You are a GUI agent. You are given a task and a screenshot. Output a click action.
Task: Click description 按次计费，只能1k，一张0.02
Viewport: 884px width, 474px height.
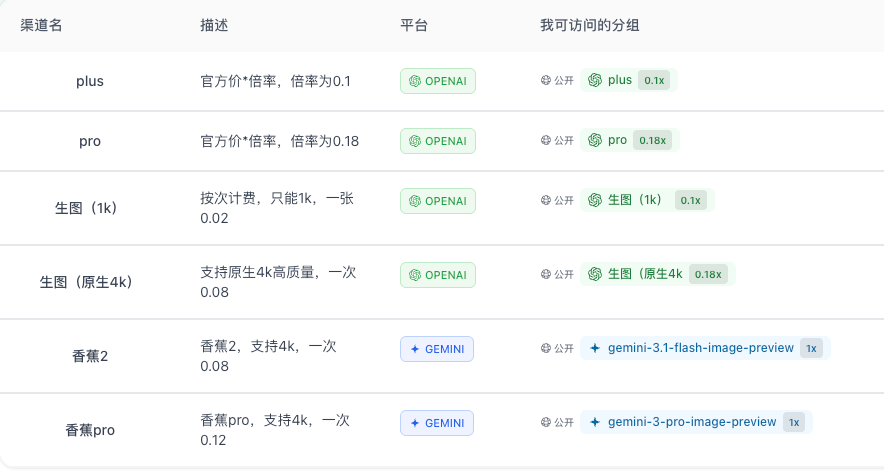click(x=277, y=208)
